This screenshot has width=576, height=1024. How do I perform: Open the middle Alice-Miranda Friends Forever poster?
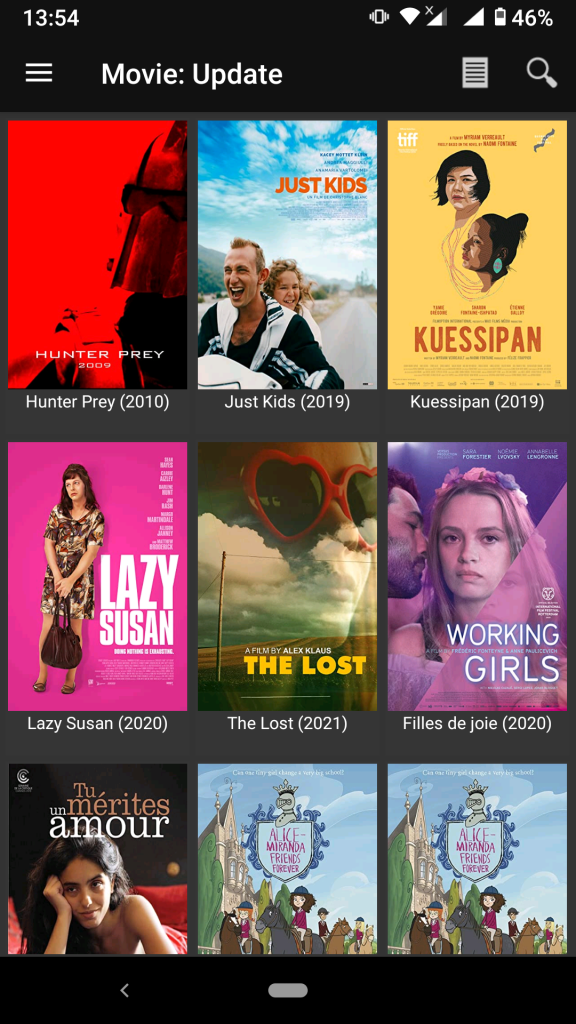pyautogui.click(x=287, y=859)
